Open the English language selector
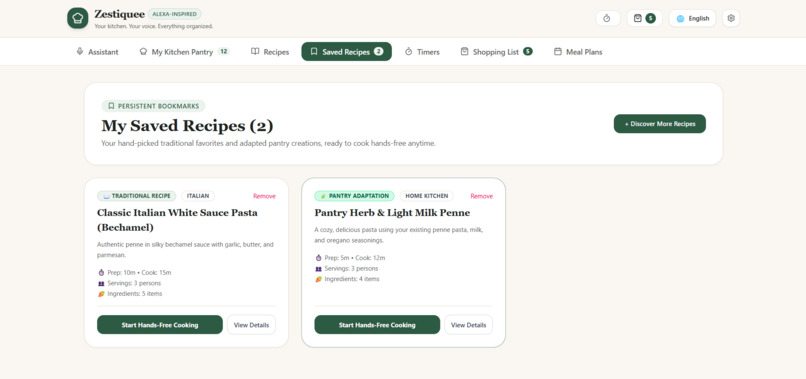 tap(692, 19)
